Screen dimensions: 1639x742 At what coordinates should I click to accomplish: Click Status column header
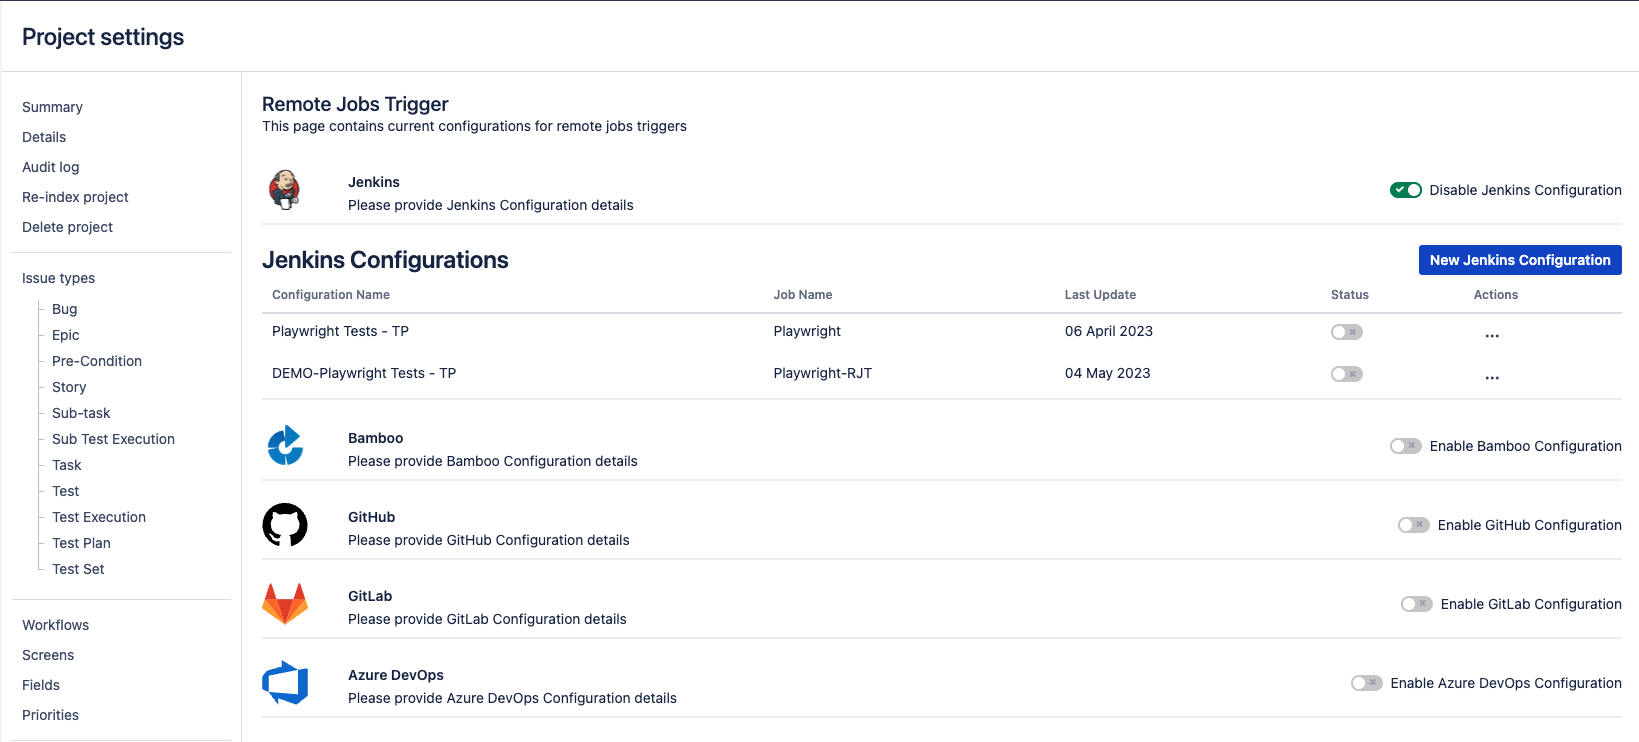(1350, 295)
